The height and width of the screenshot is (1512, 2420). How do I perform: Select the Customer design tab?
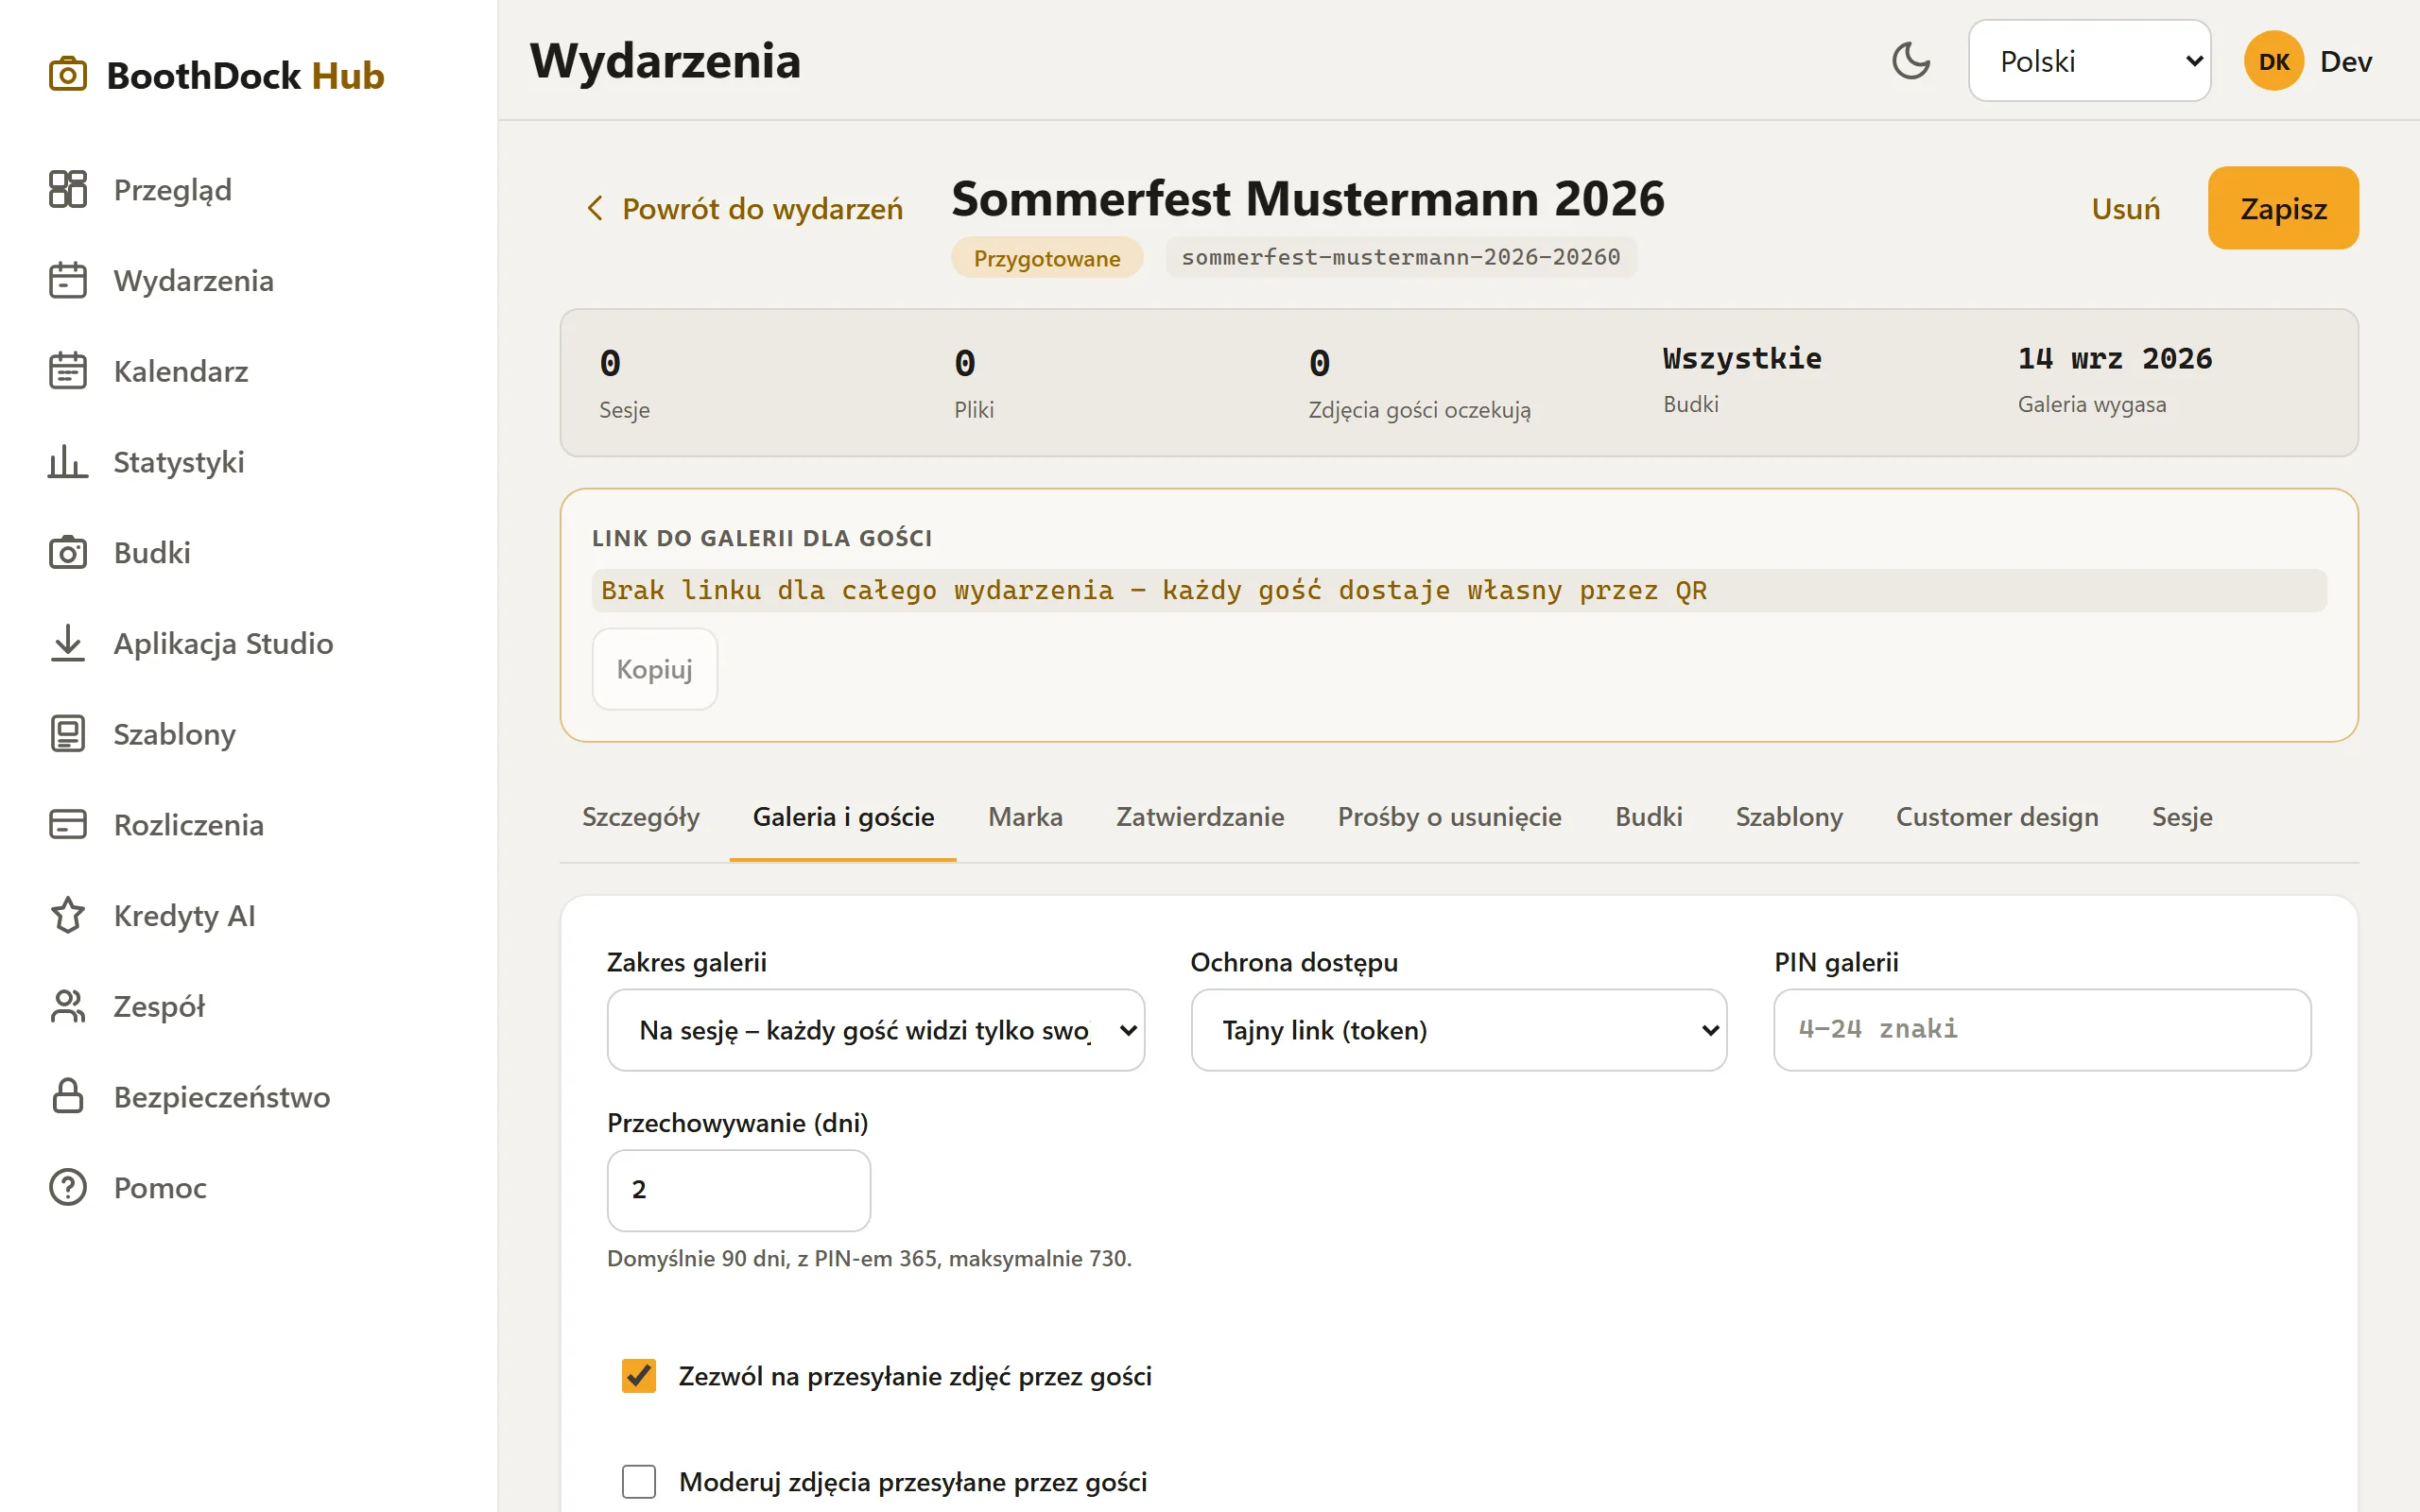[x=1997, y=817]
